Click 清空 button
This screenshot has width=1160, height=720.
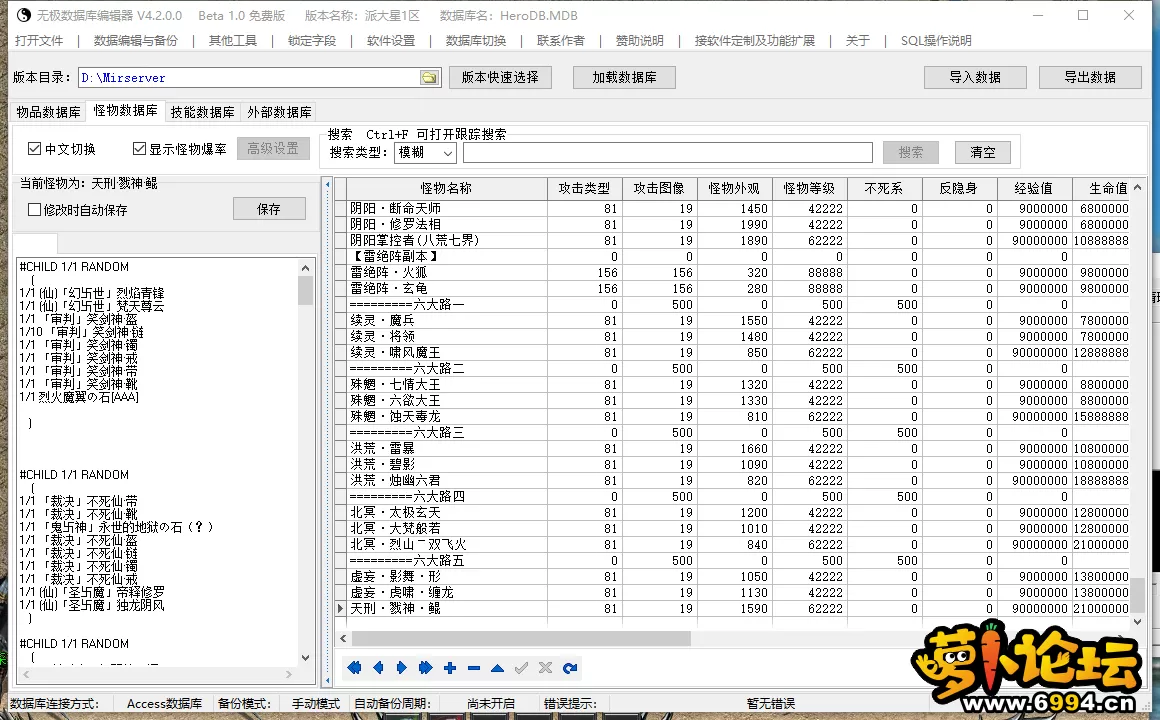point(983,152)
